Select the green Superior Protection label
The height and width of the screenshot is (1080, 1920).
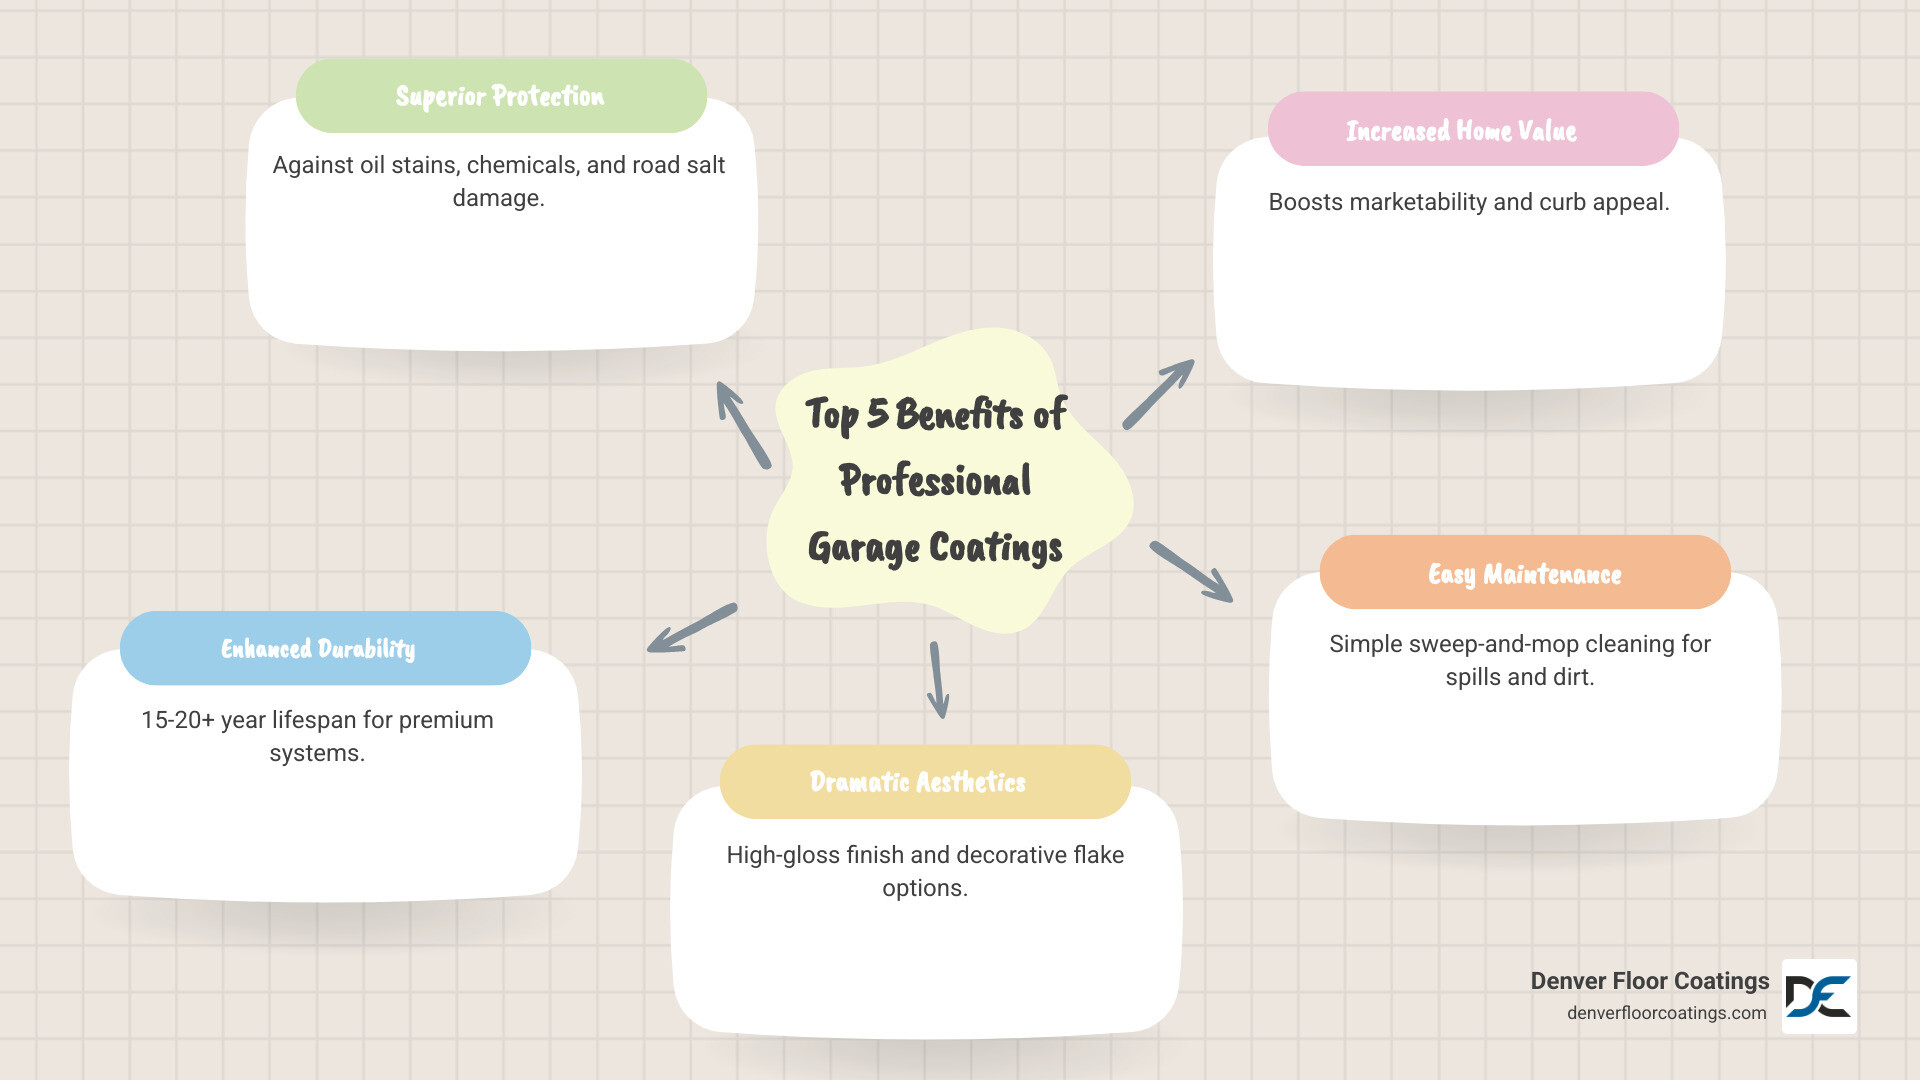tap(501, 96)
